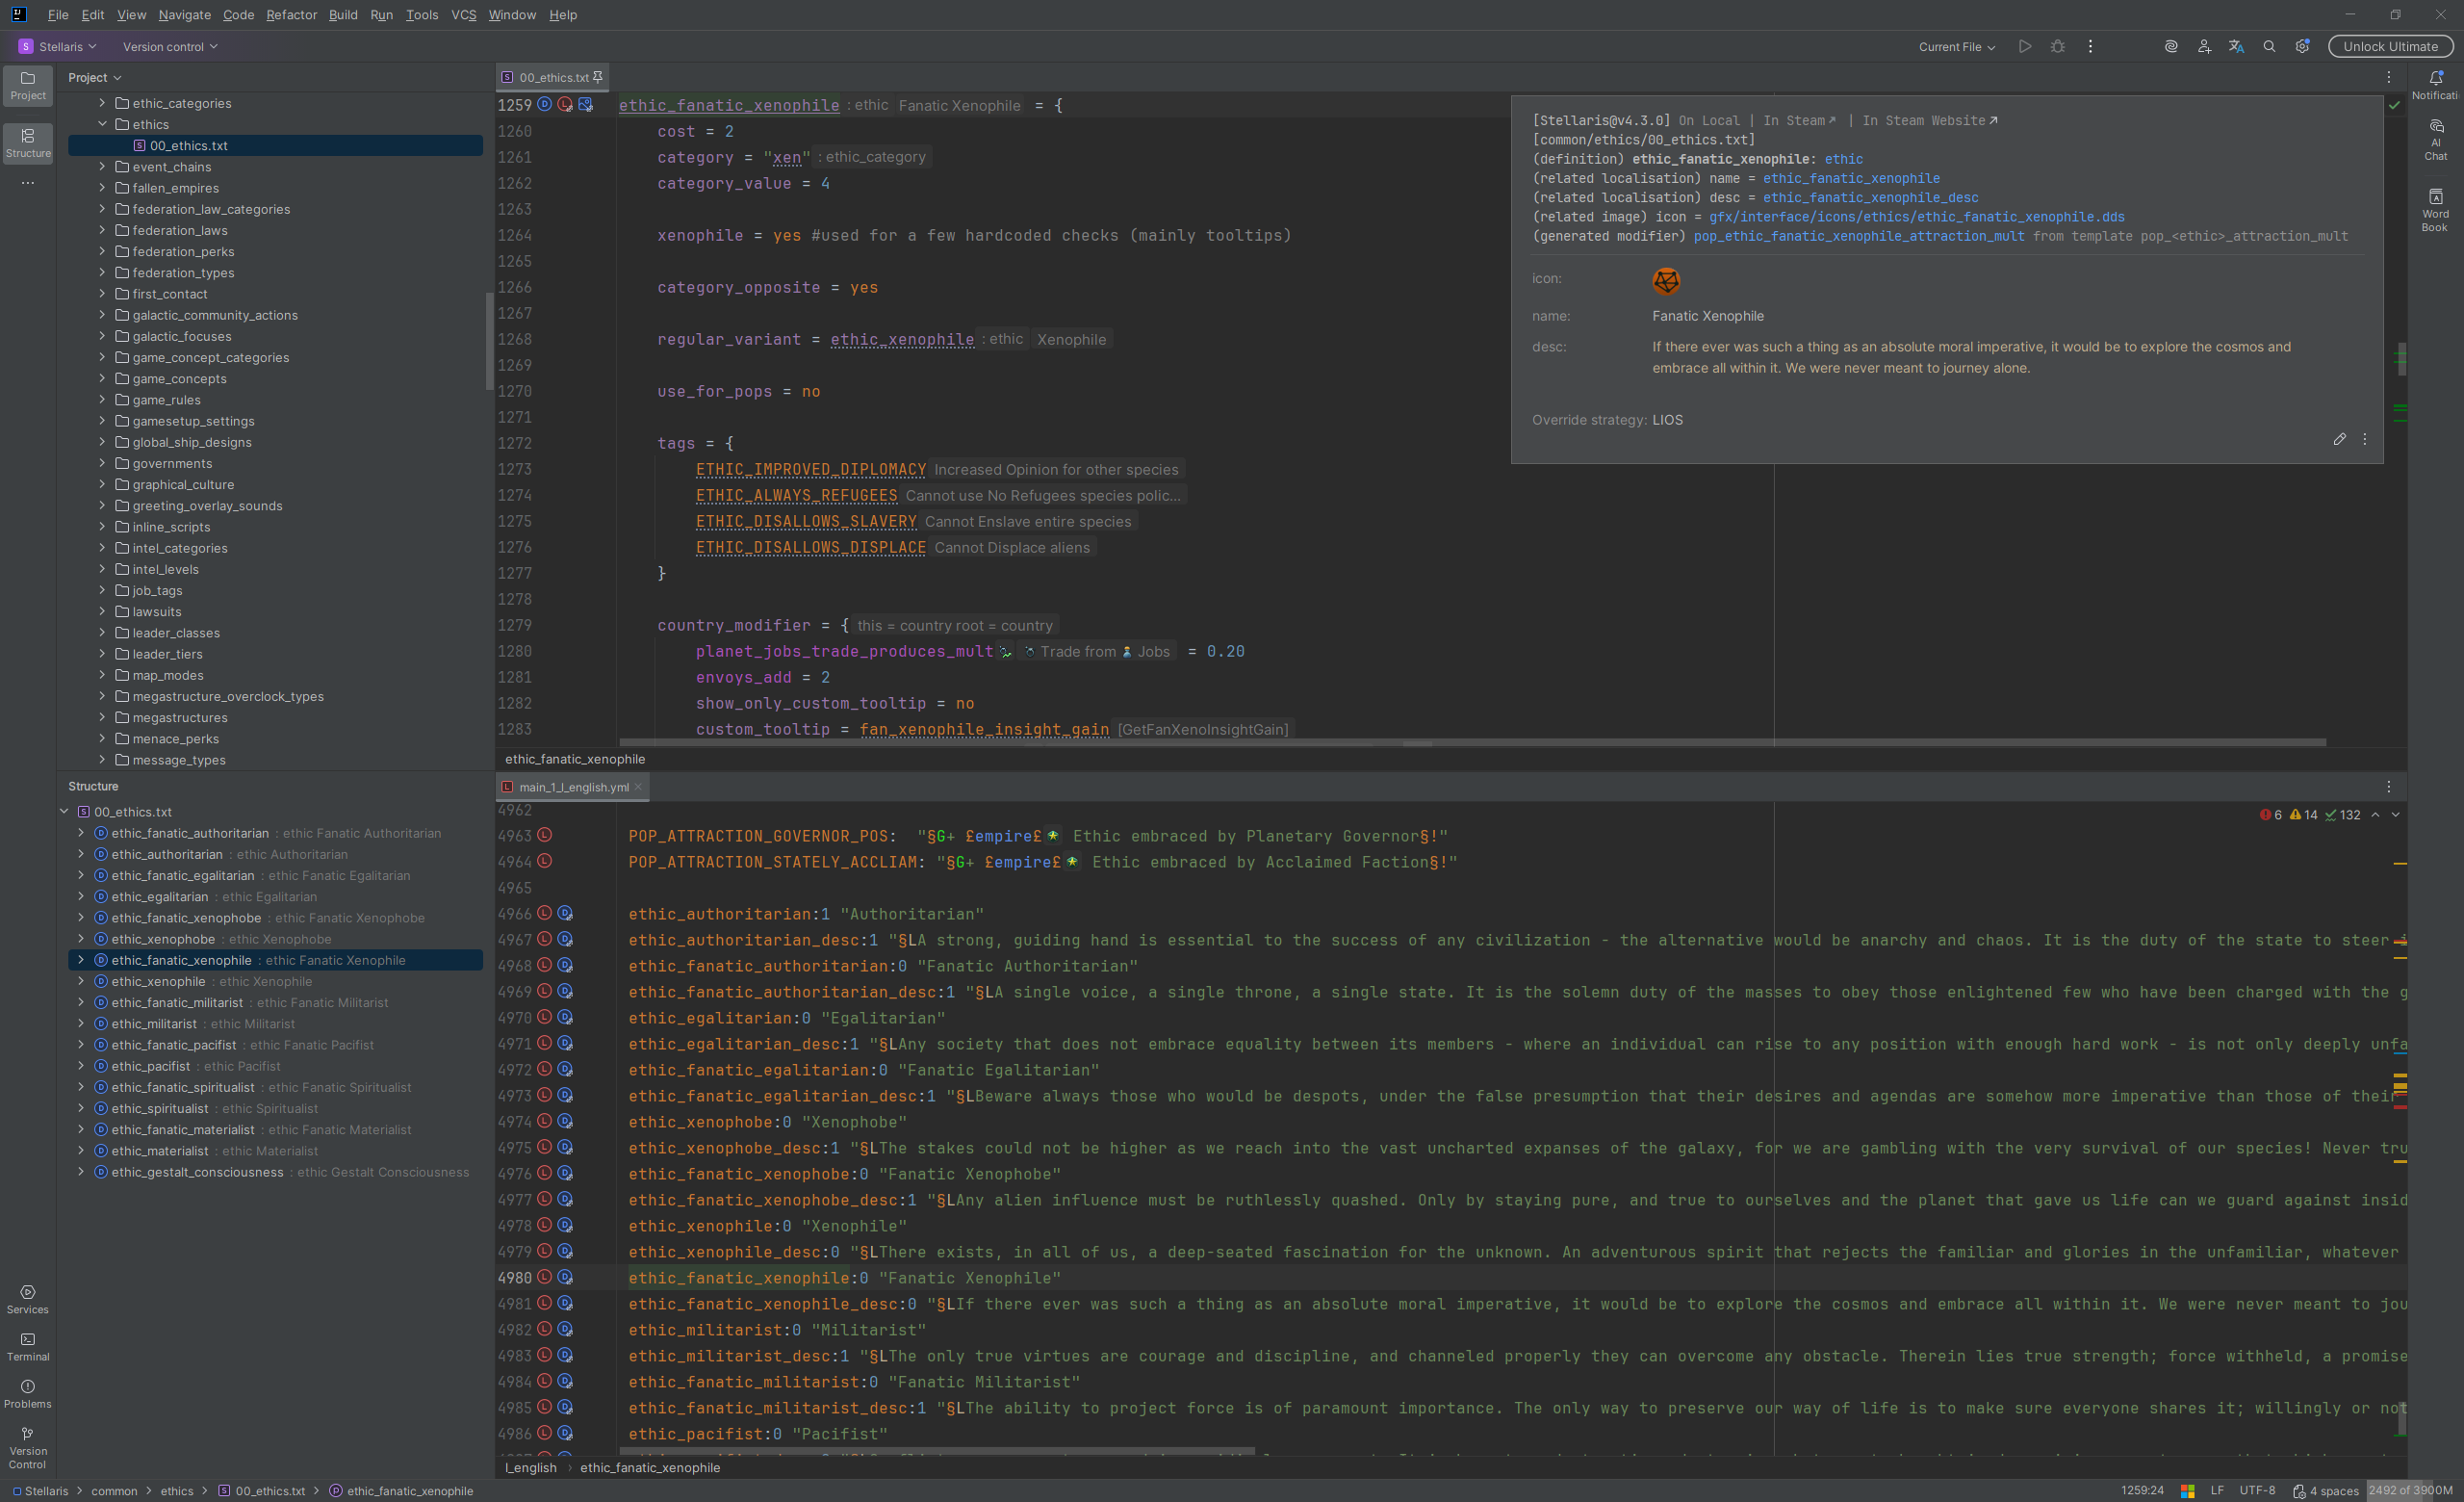Expand the governments folder
The image size is (2464, 1502).
[102, 463]
